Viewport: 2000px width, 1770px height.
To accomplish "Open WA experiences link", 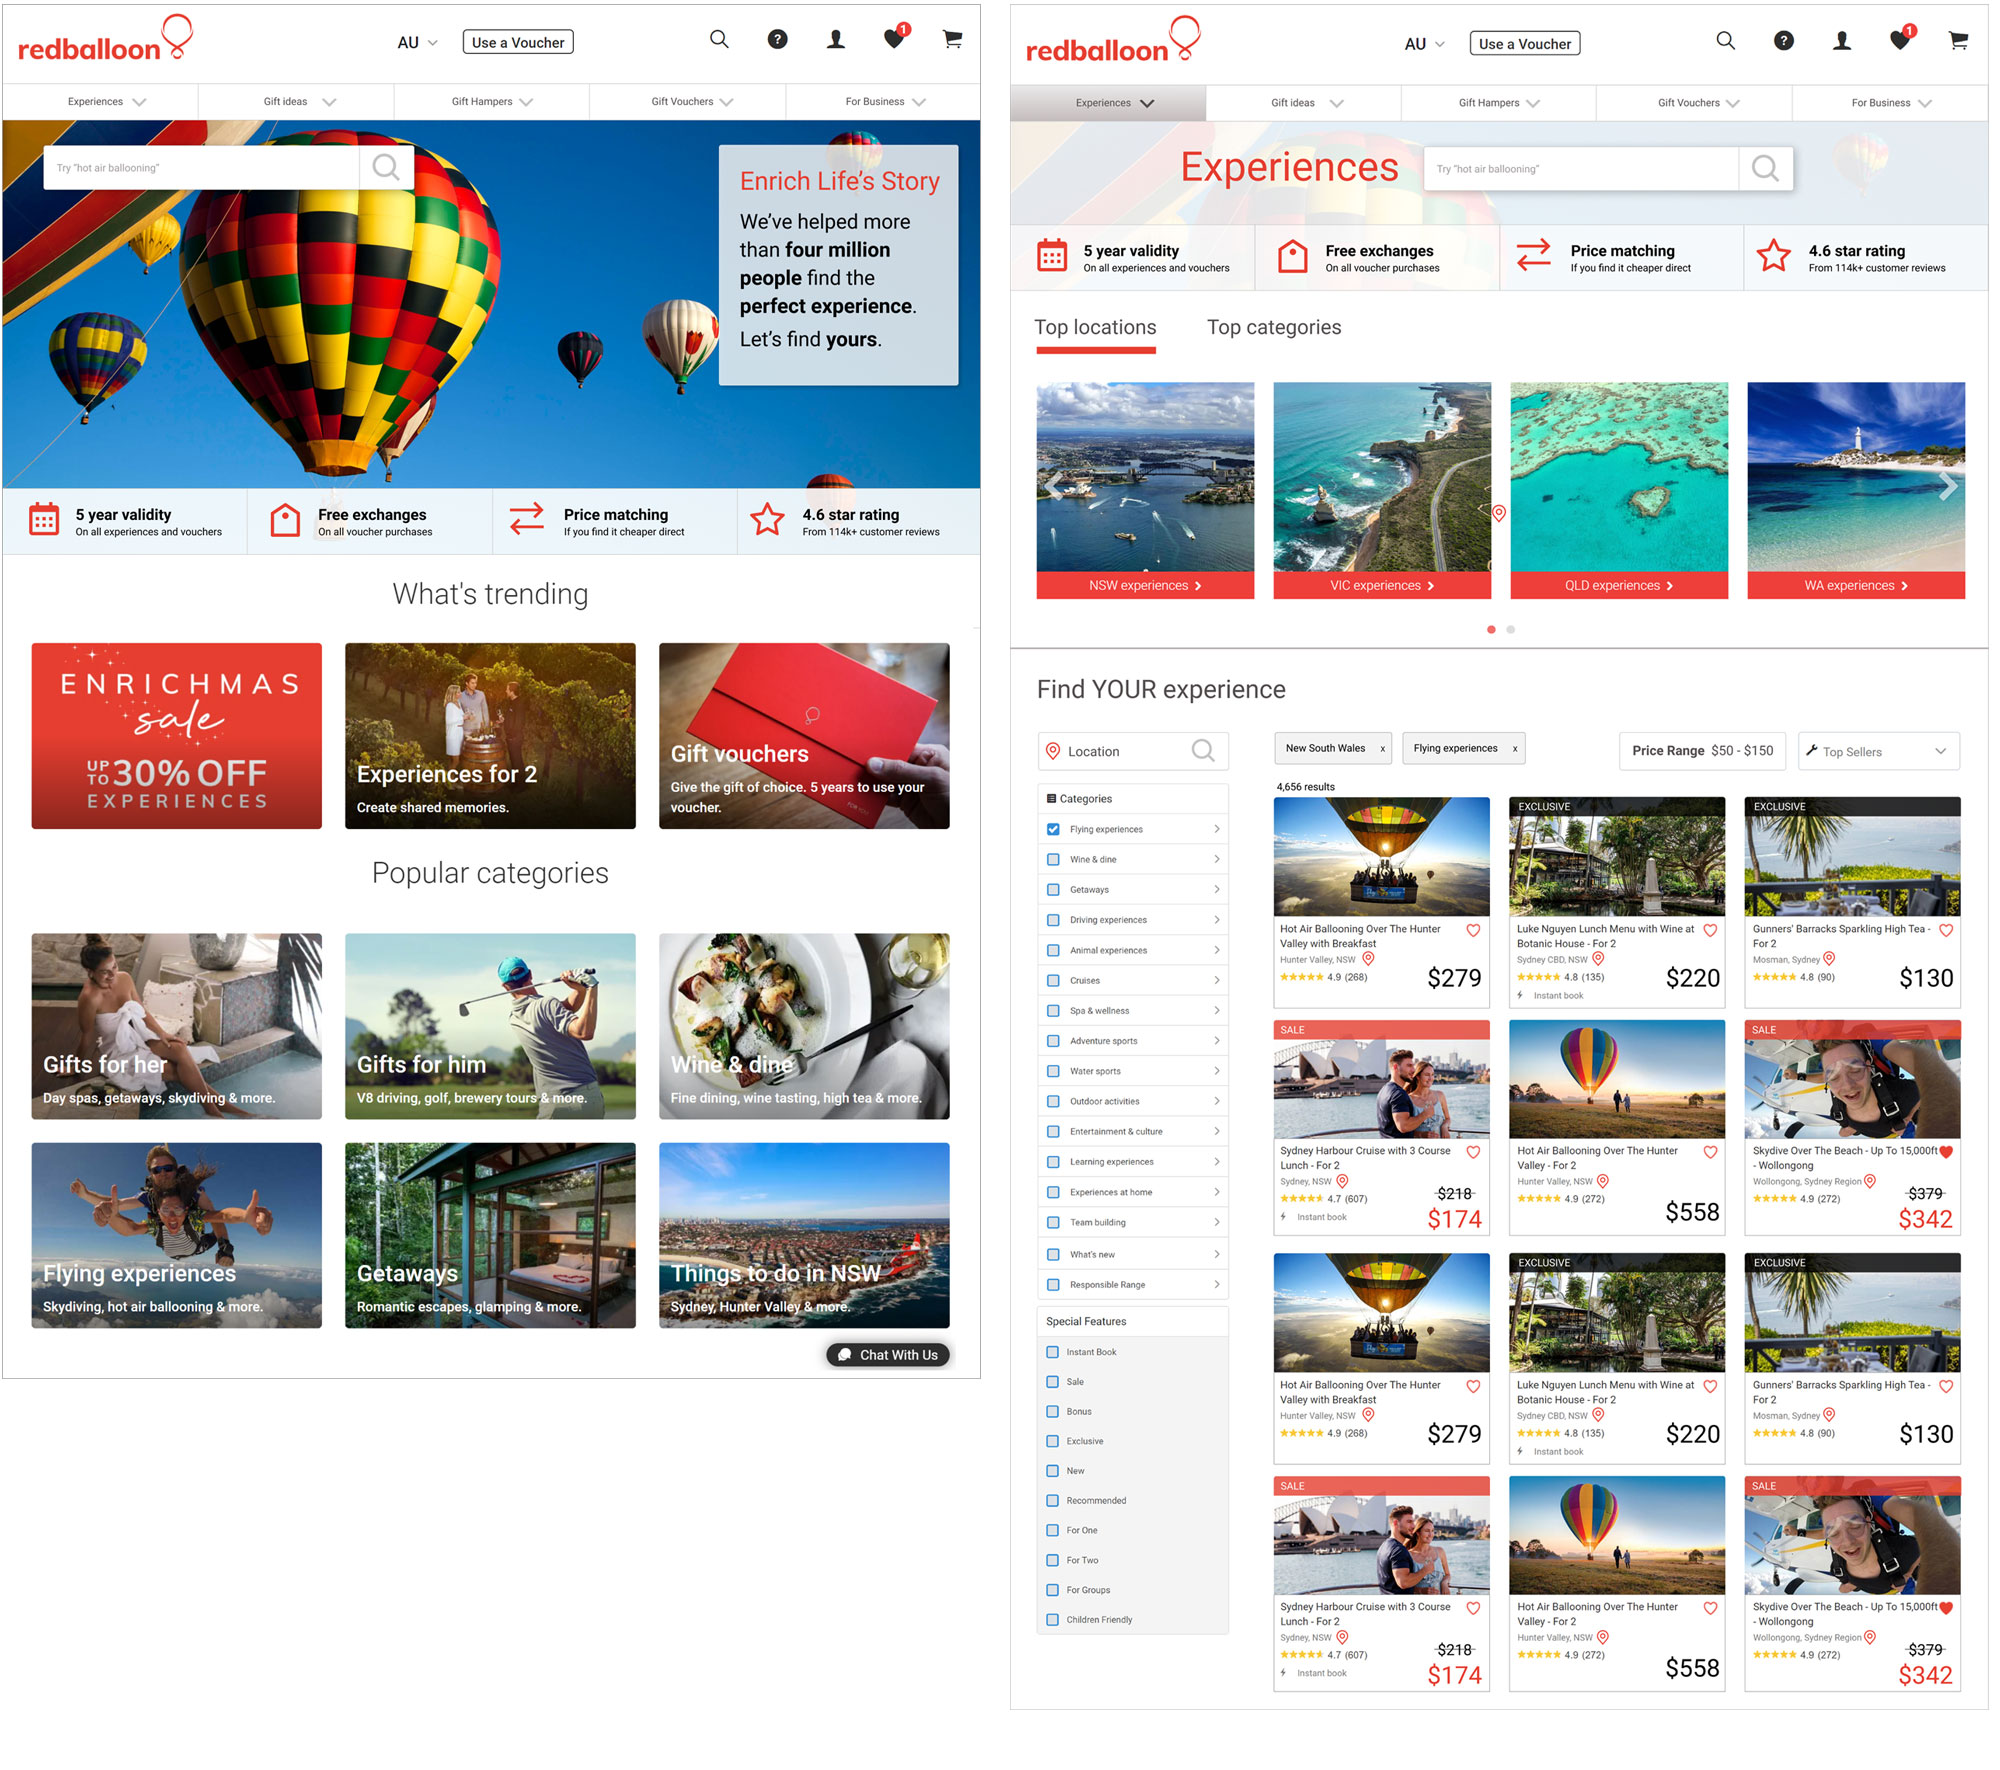I will coord(1856,585).
